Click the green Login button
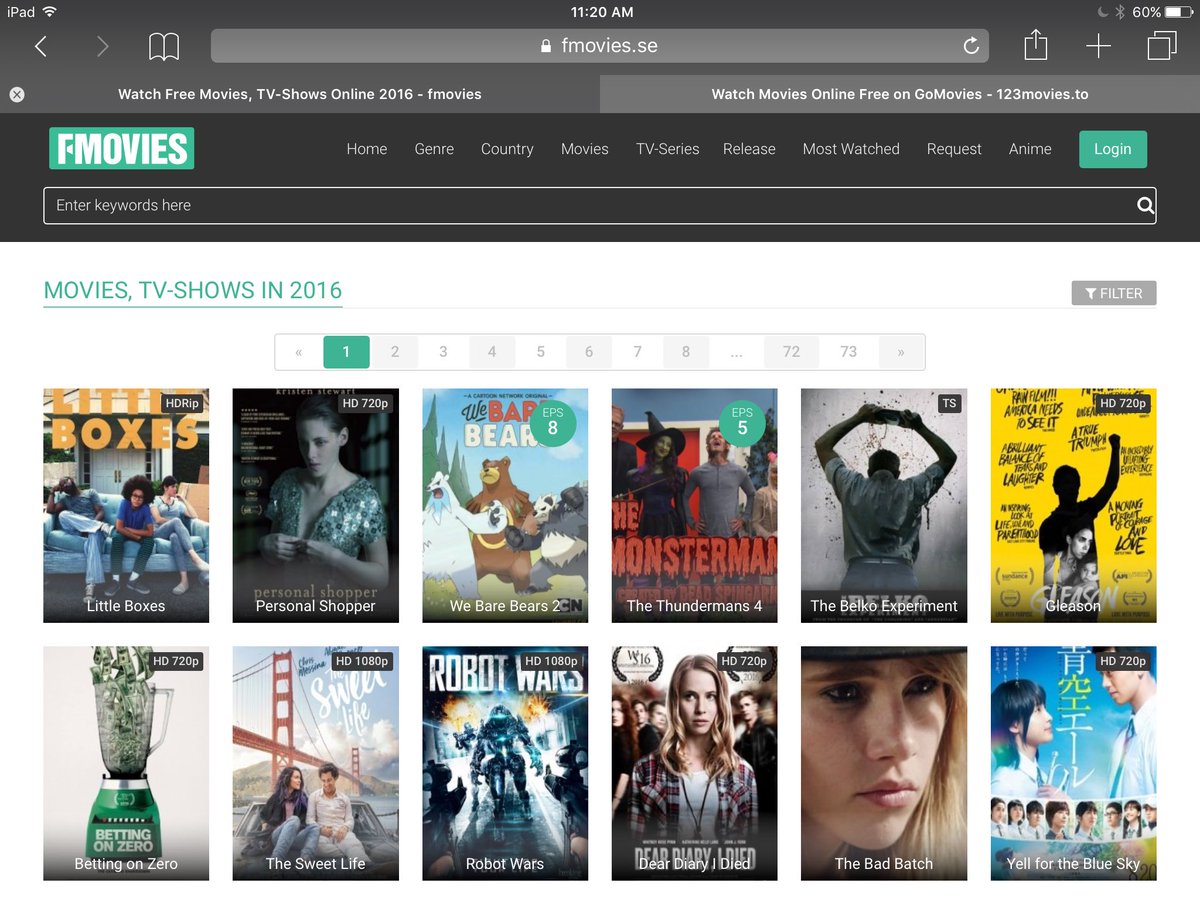This screenshot has height=900, width=1200. tap(1113, 149)
